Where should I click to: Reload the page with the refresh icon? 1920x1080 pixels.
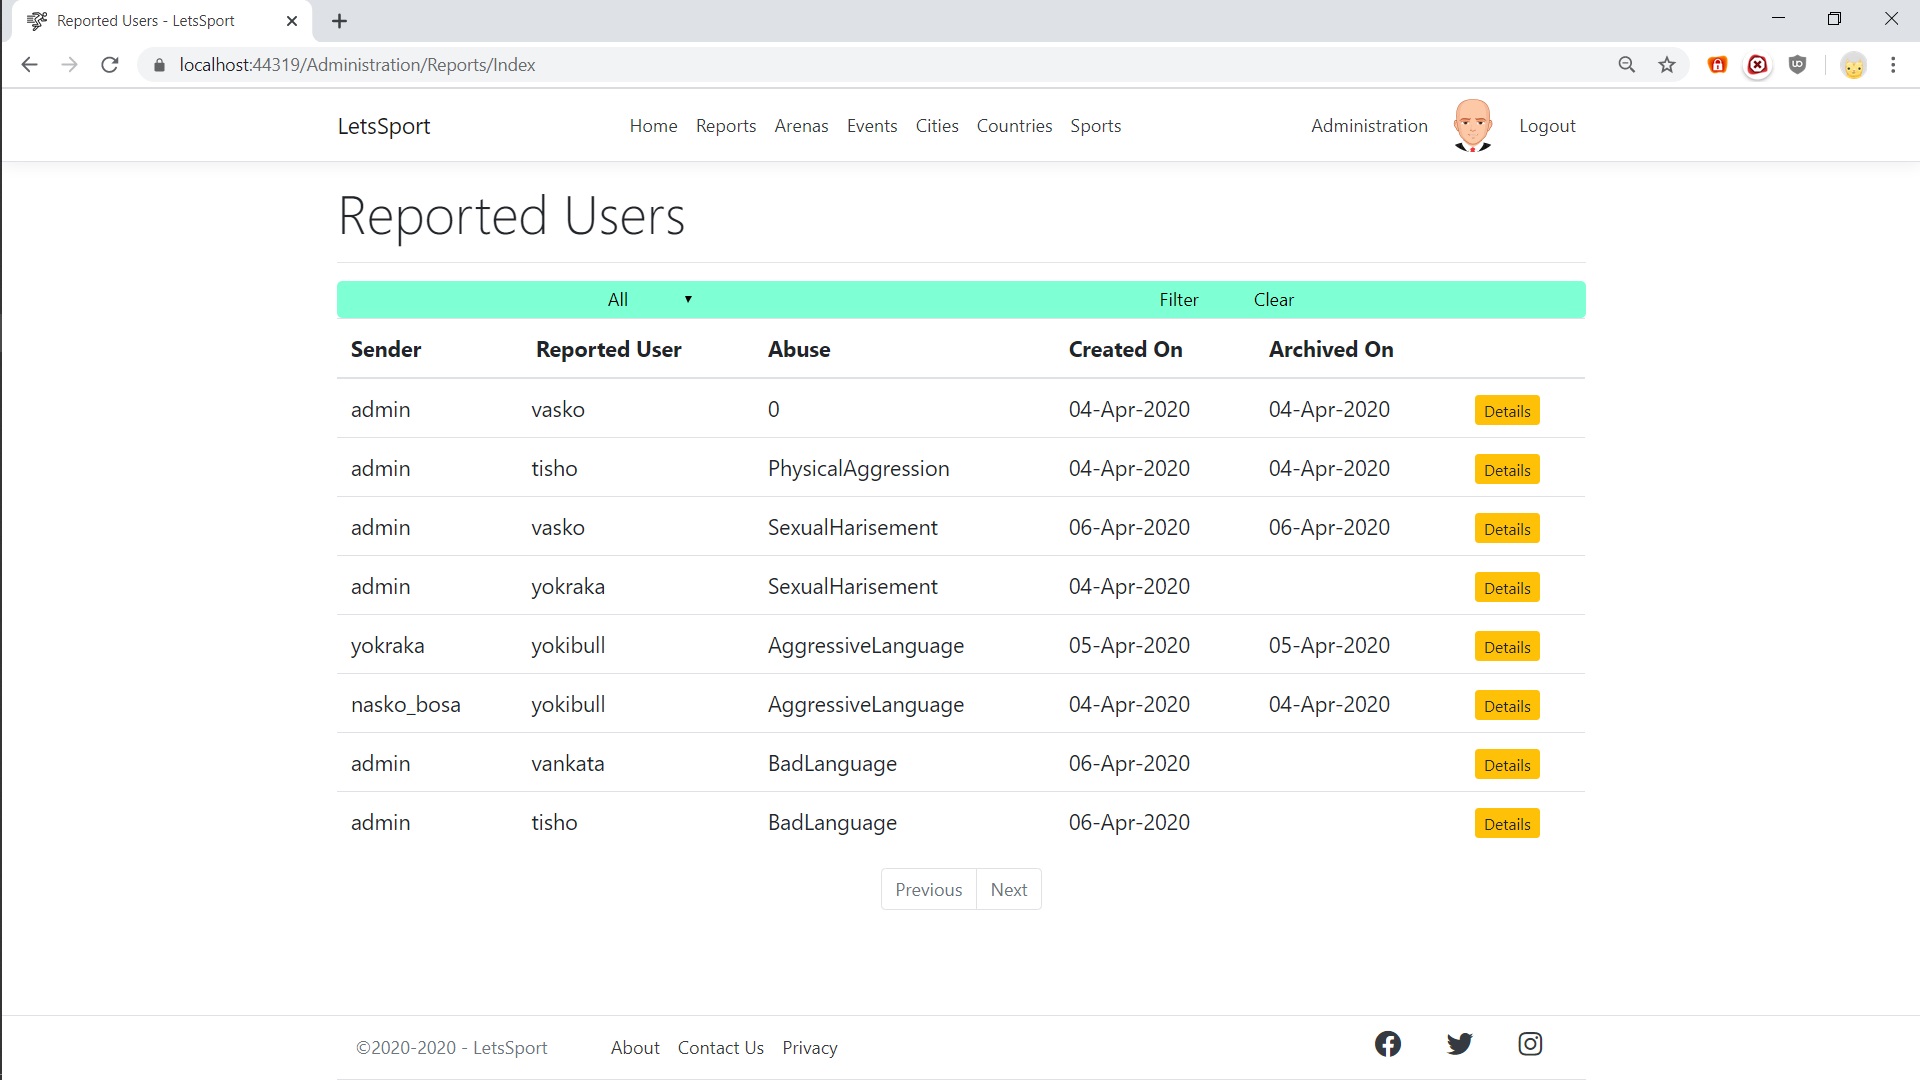(x=110, y=65)
